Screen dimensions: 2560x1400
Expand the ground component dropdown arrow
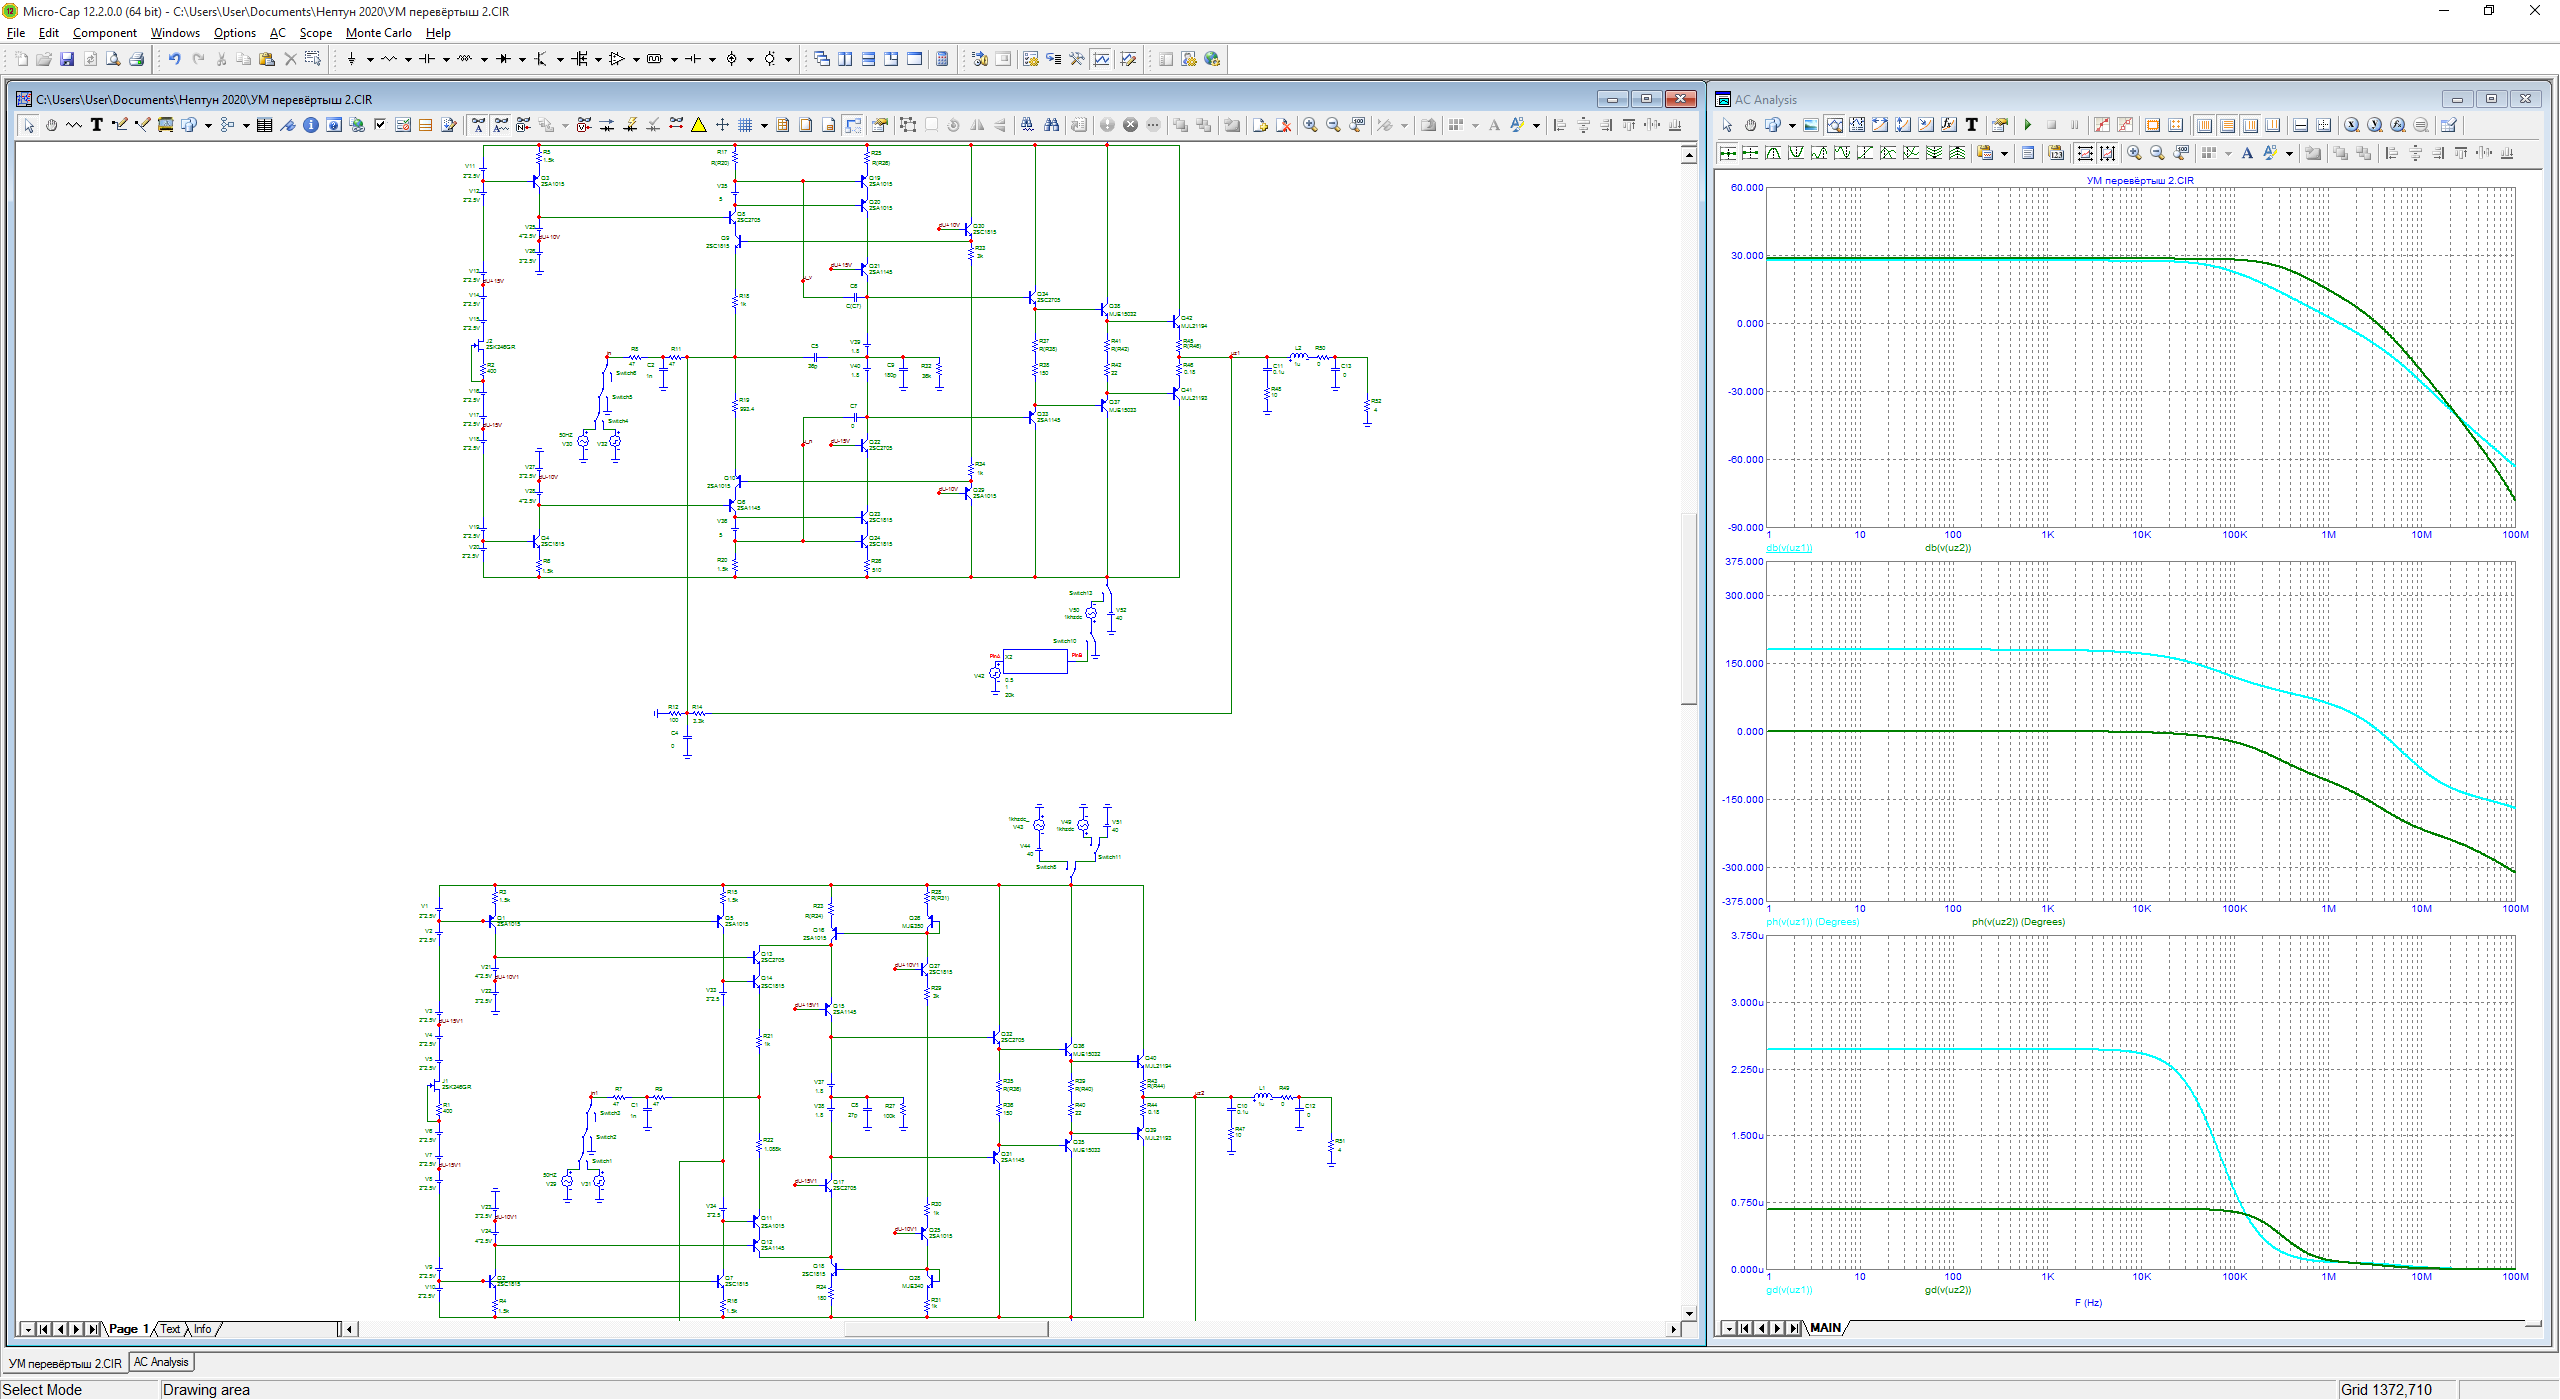point(370,59)
